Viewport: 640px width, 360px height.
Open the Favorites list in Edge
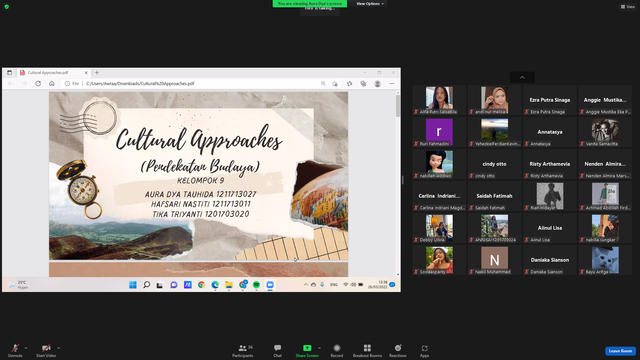coord(350,83)
